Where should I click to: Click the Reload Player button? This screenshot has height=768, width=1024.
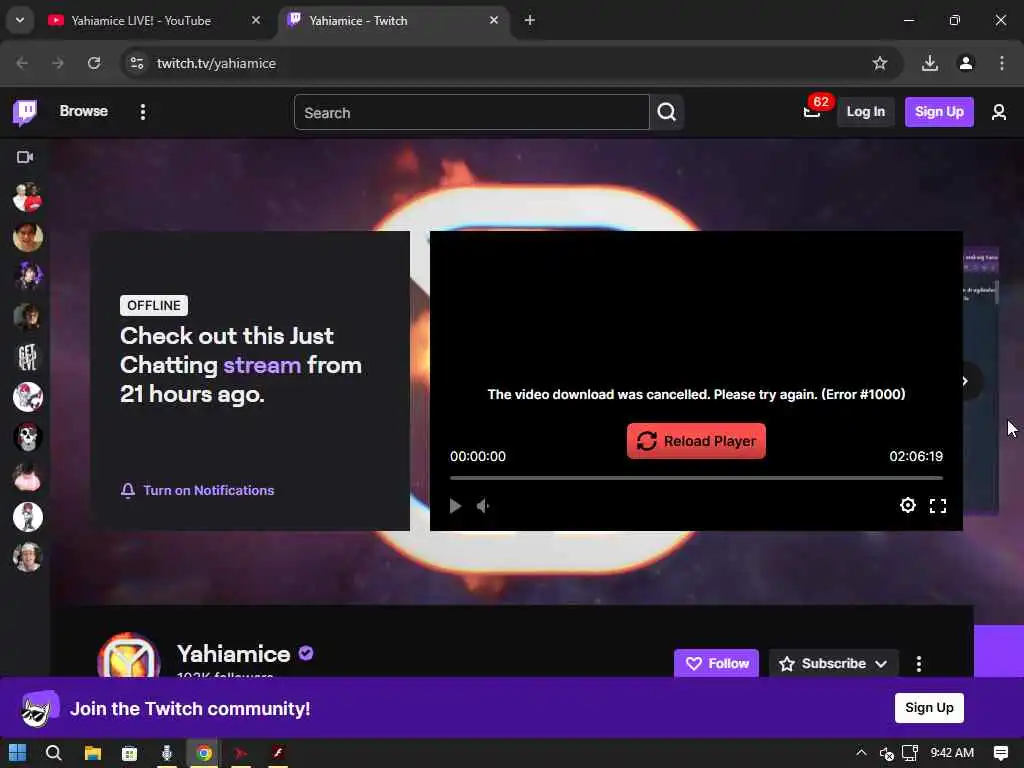696,441
